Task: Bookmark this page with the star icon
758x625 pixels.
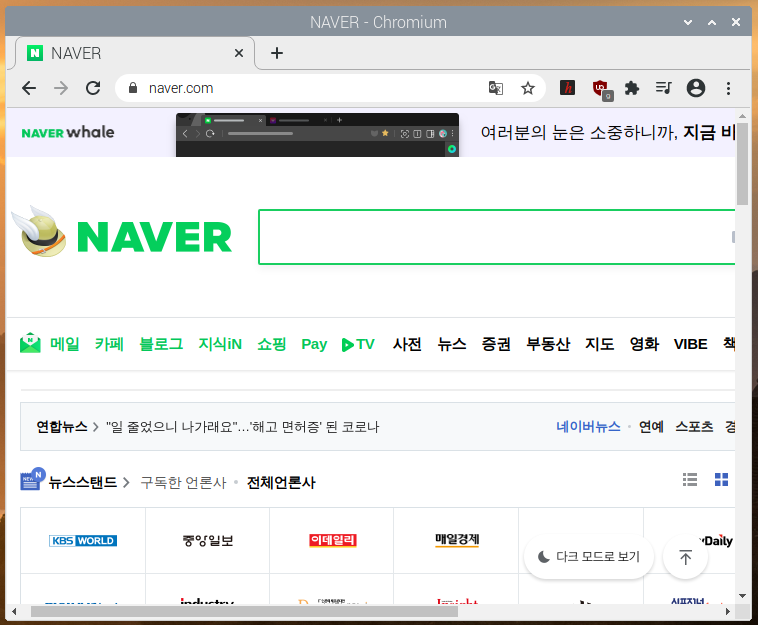Action: click(x=527, y=88)
